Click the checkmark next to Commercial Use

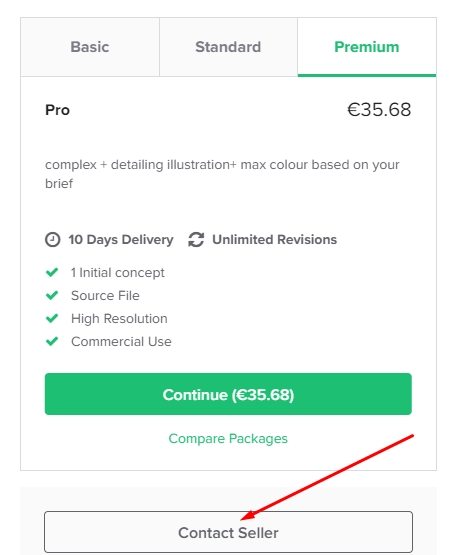click(52, 341)
